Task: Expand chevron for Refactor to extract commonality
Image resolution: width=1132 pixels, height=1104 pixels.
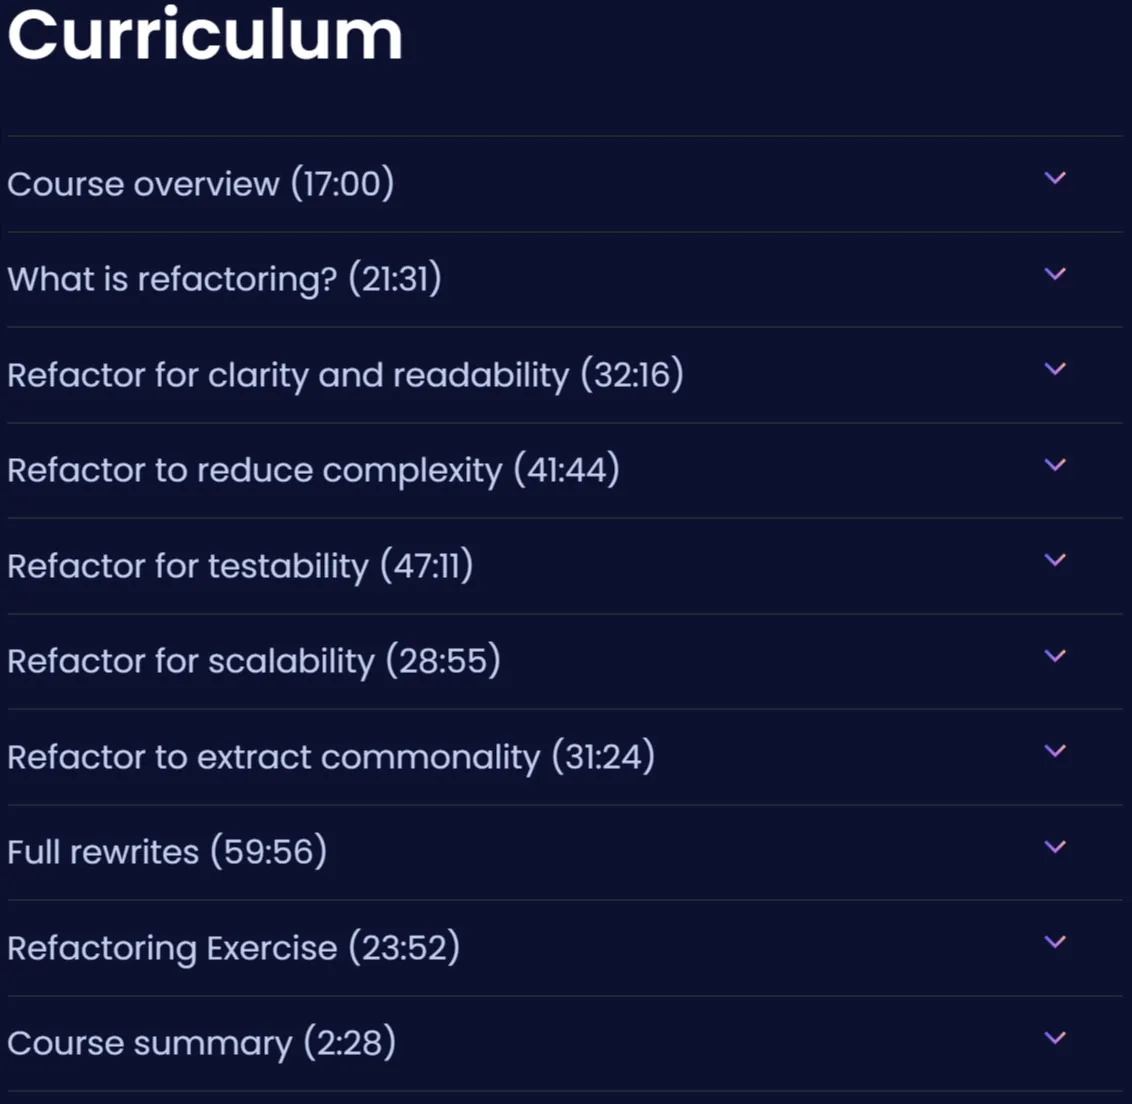Action: pos(1055,751)
